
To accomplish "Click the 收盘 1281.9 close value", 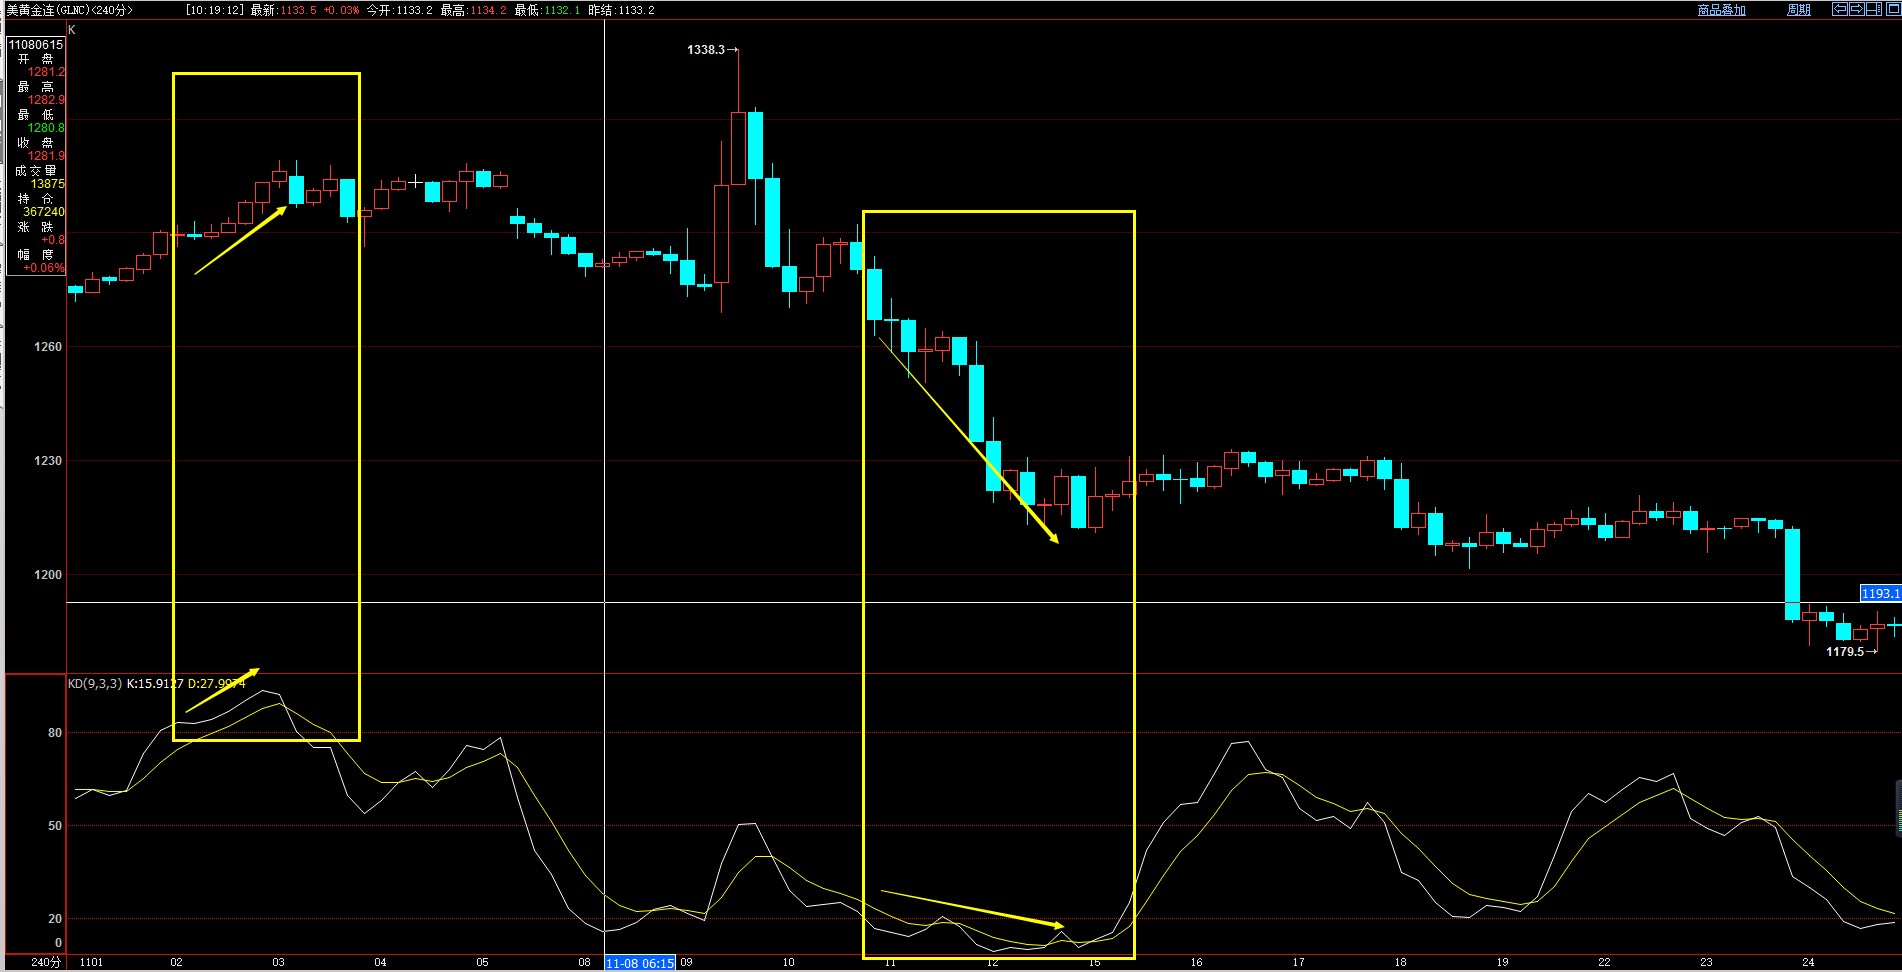I will (x=47, y=156).
